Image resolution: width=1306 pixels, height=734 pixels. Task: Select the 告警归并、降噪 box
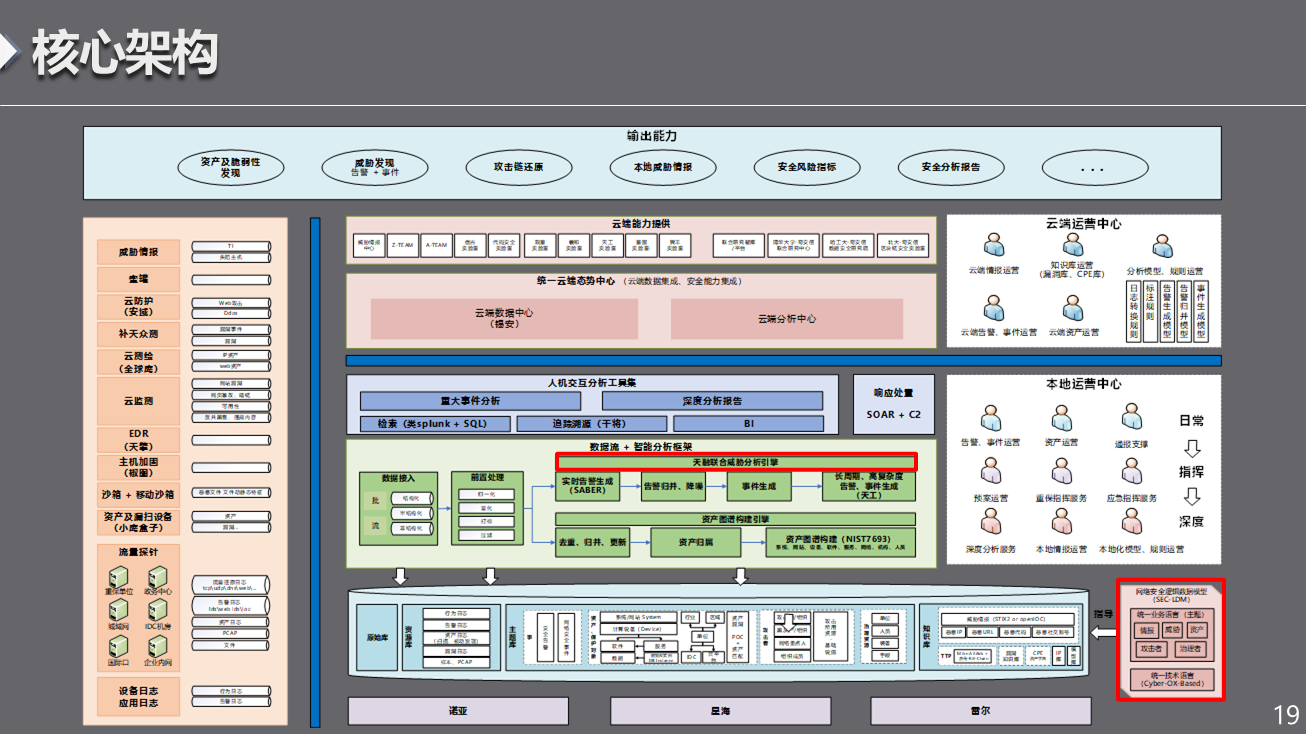click(673, 487)
